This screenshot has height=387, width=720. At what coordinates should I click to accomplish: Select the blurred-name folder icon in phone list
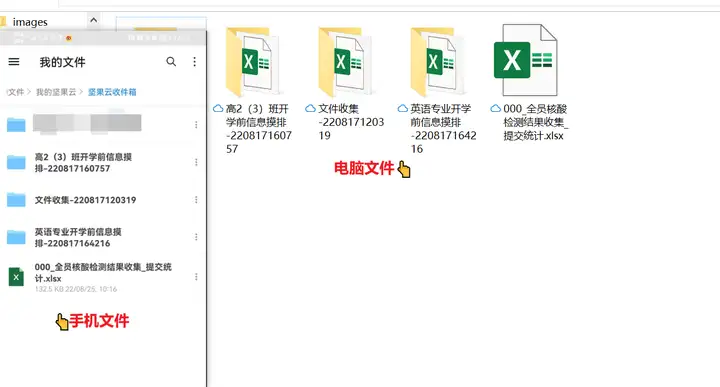[16, 124]
